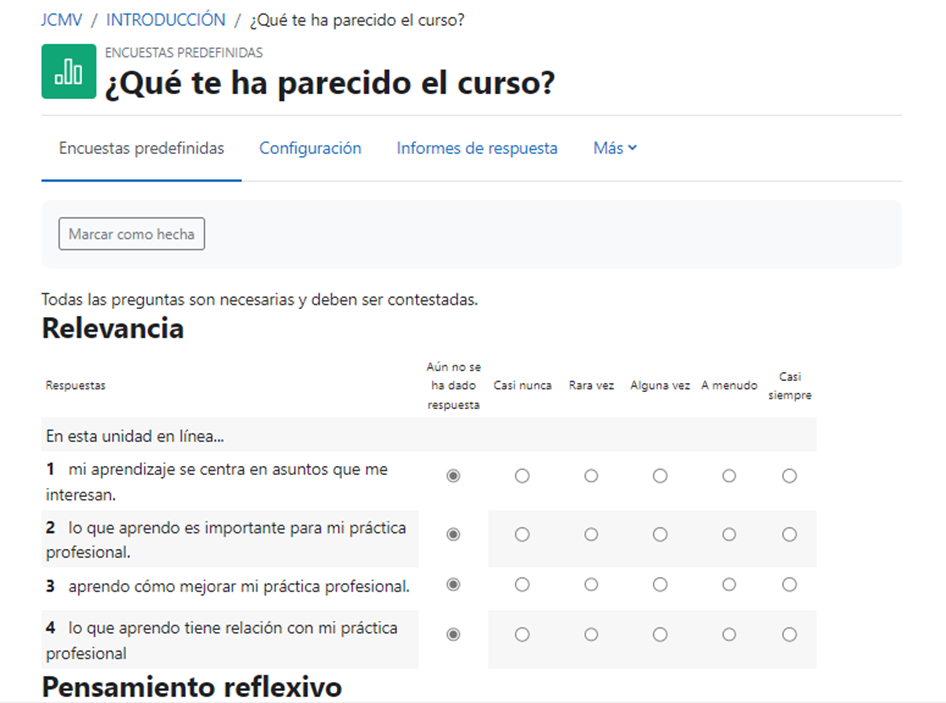Select "Casi siempre" for question 4
The height and width of the screenshot is (703, 946).
790,634
